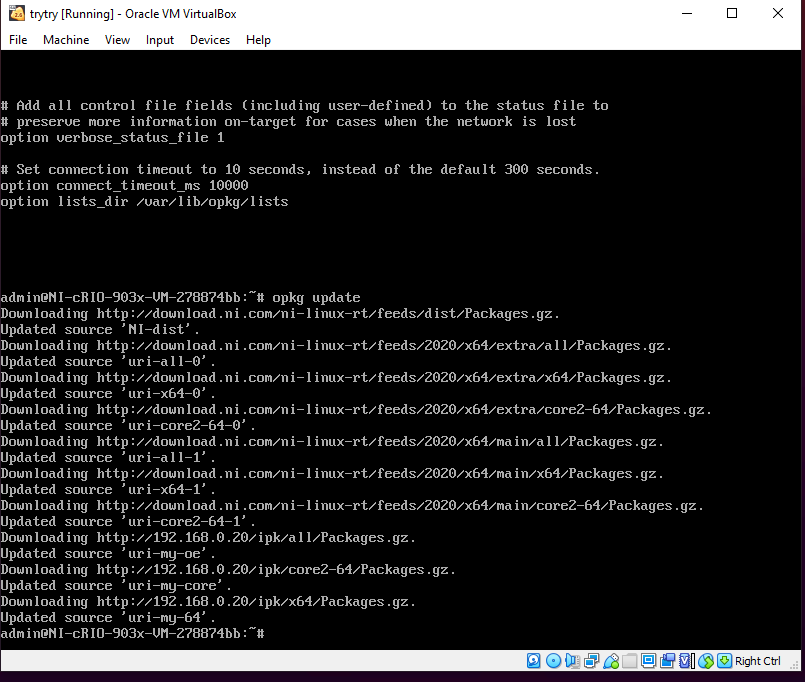Screen dimensions: 805x682
Task: Maximize the VirtualBox window
Action: point(732,13)
